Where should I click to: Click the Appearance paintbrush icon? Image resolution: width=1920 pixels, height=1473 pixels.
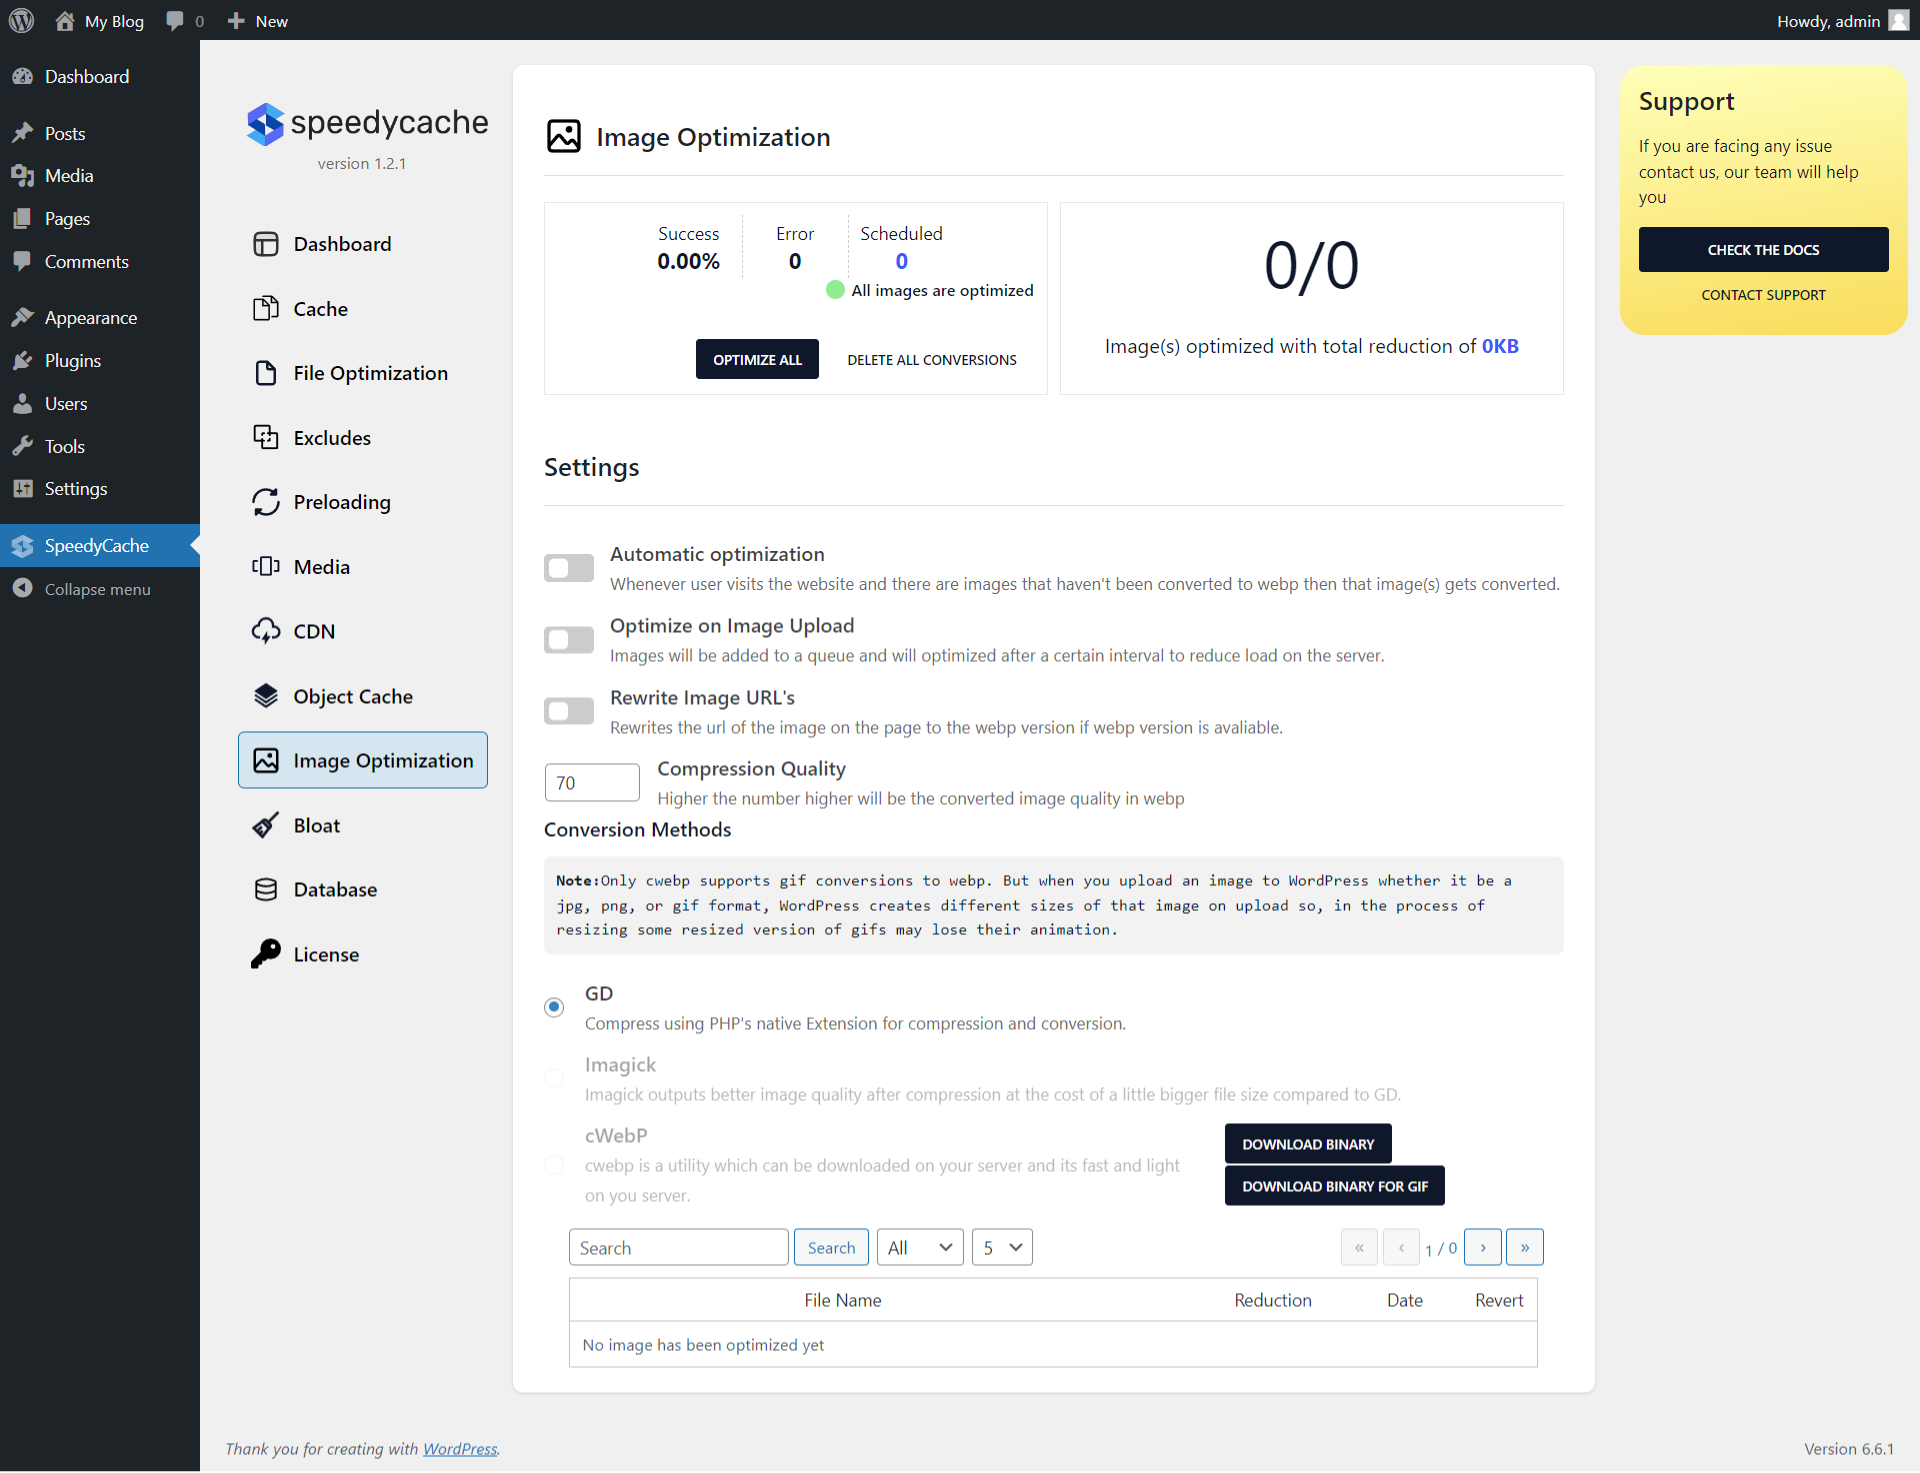(23, 318)
